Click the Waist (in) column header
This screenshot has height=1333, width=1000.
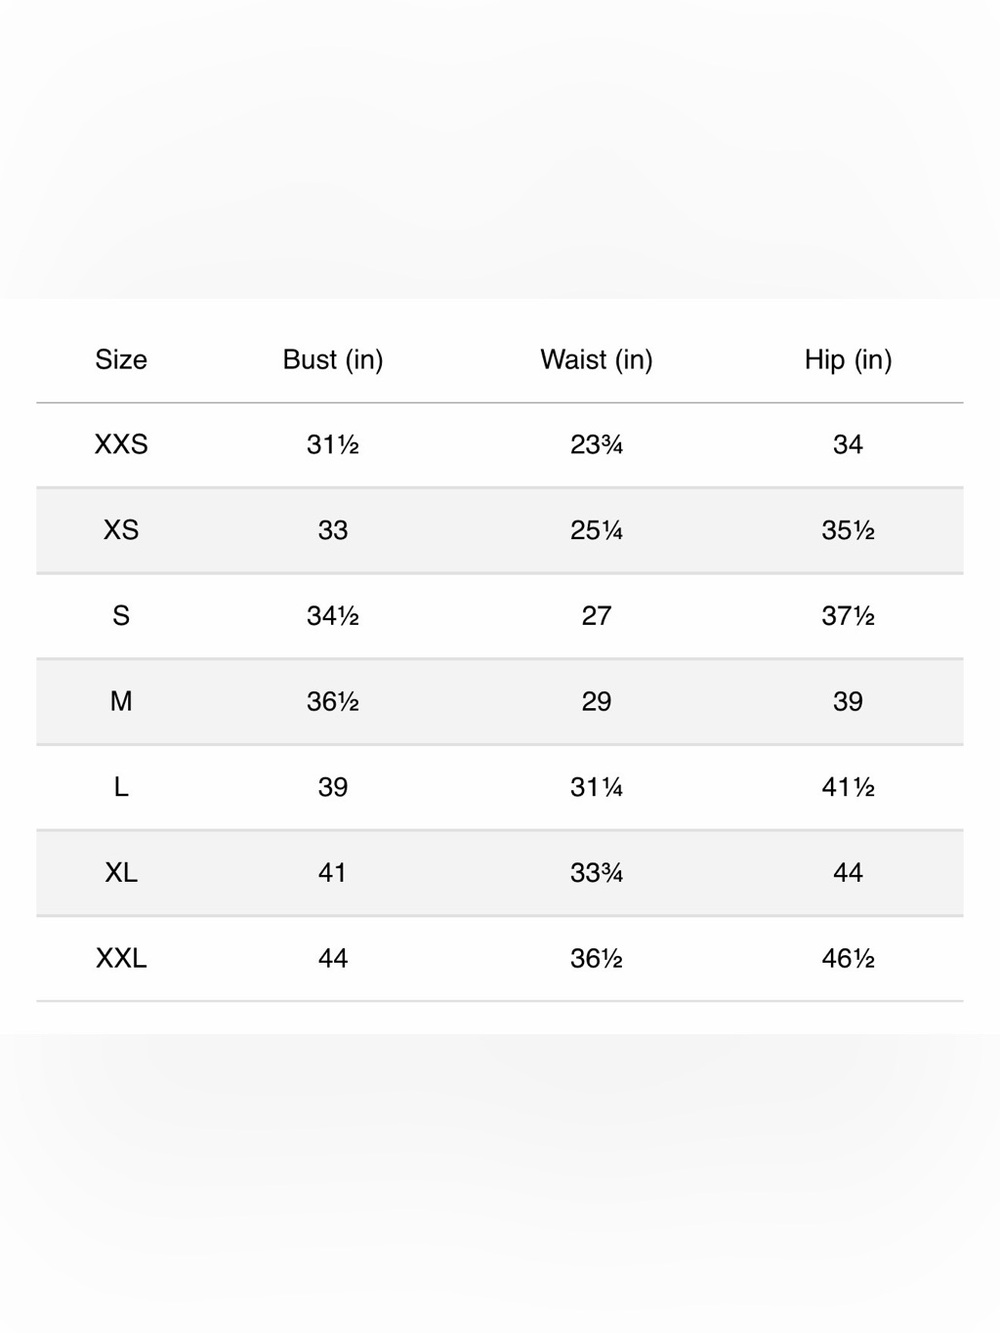coord(596,360)
